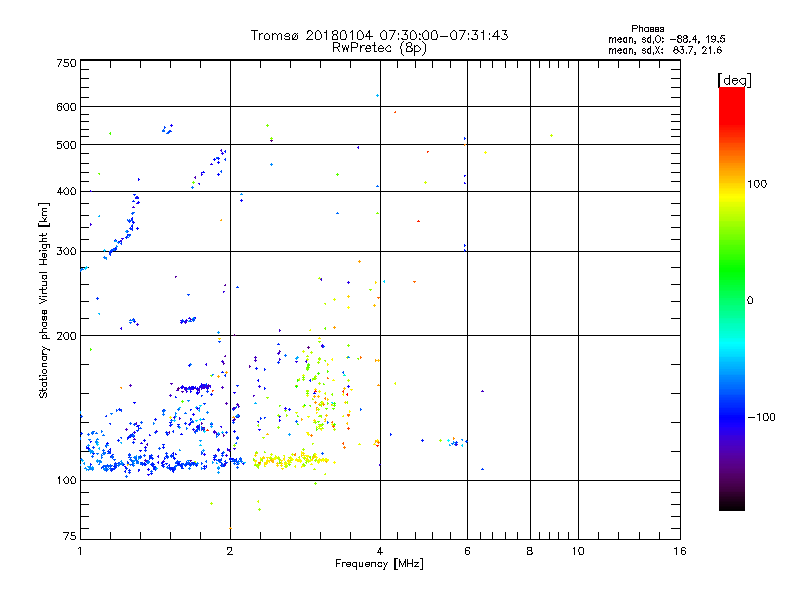Click the y-axis label '750'
Viewport: 800px width, 600px height.
(x=66, y=63)
